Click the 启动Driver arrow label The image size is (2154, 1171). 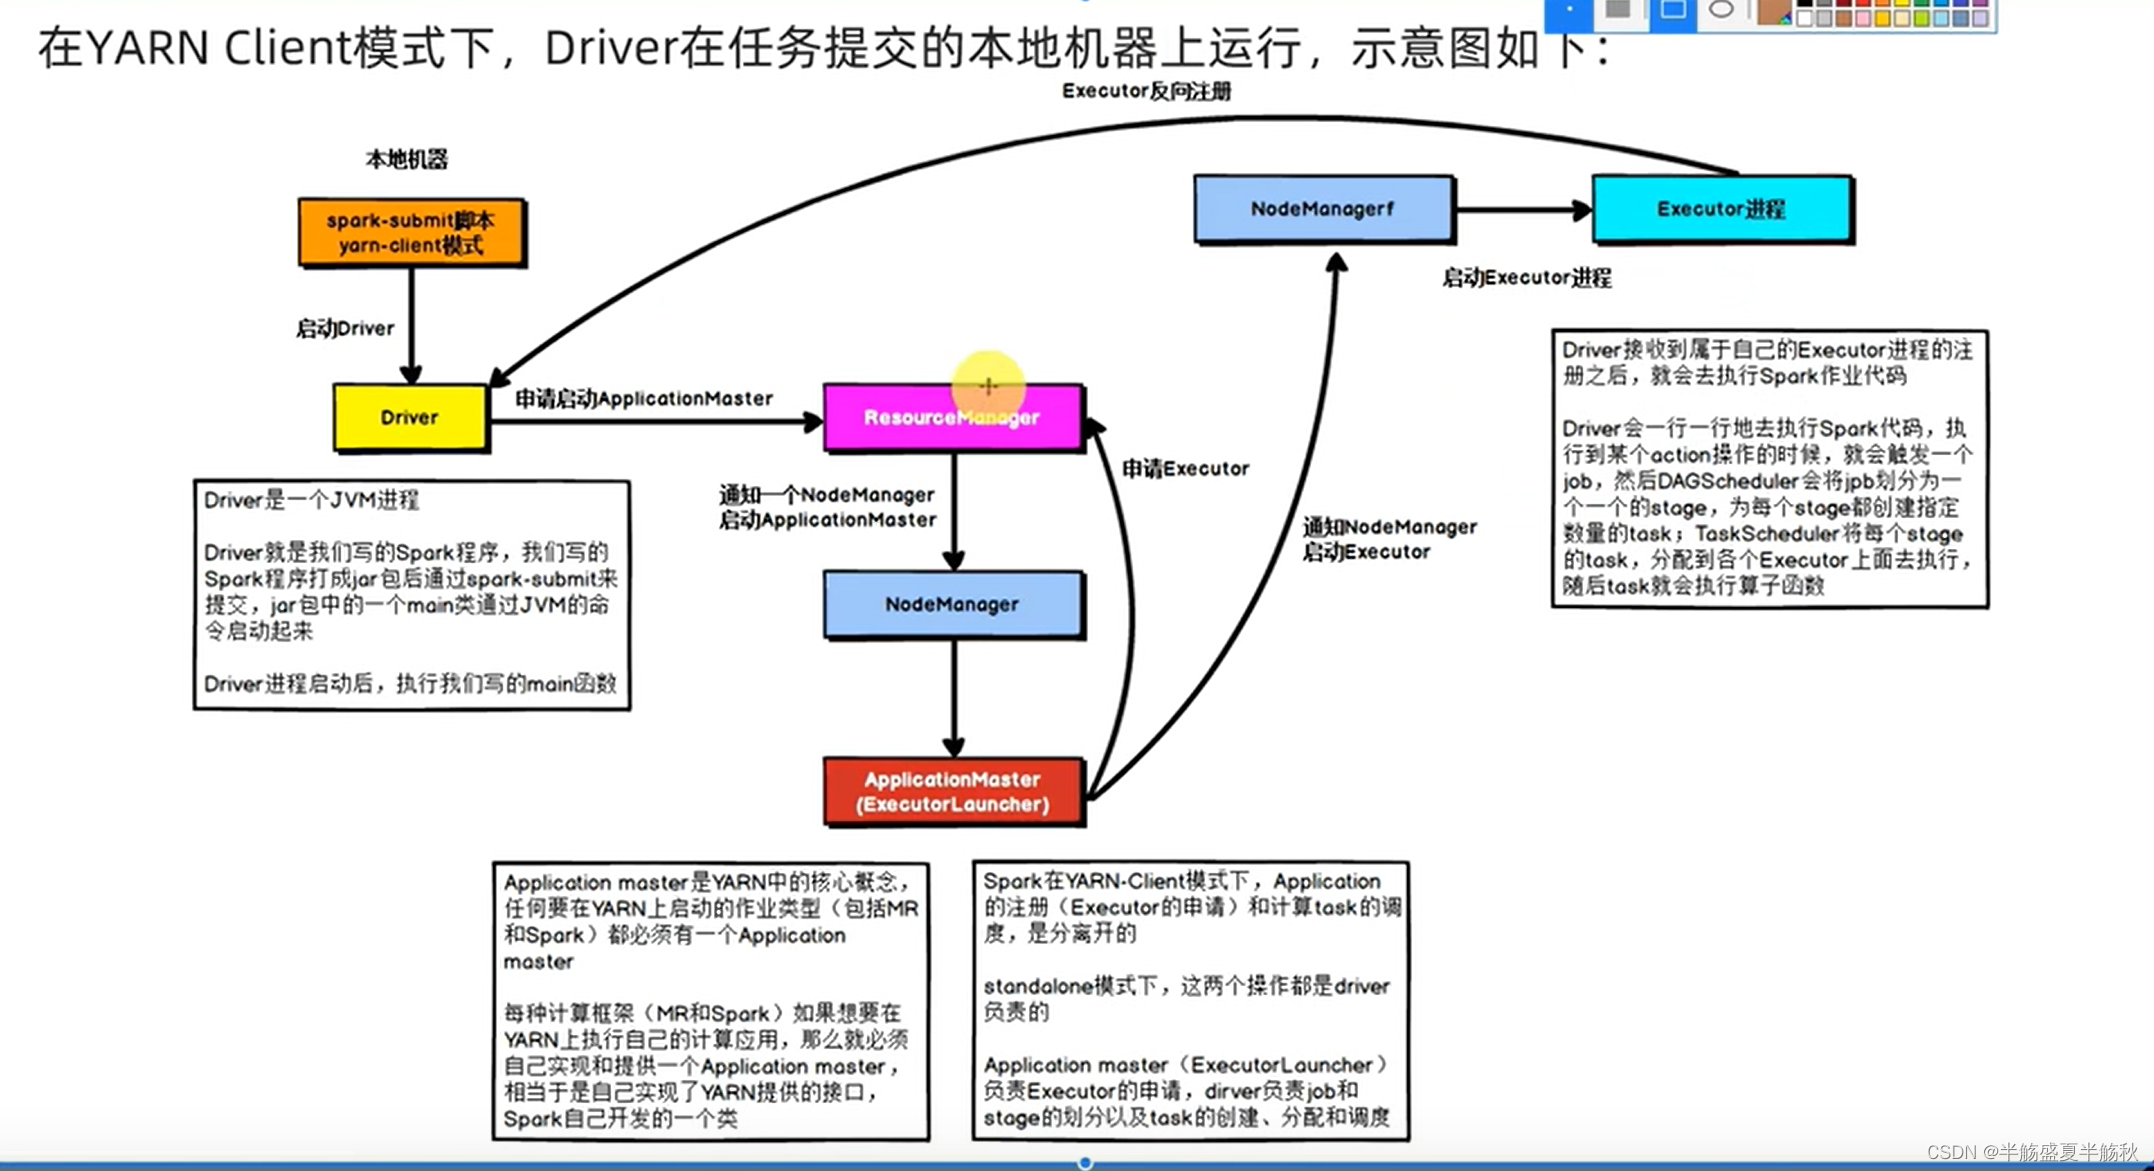pyautogui.click(x=345, y=328)
